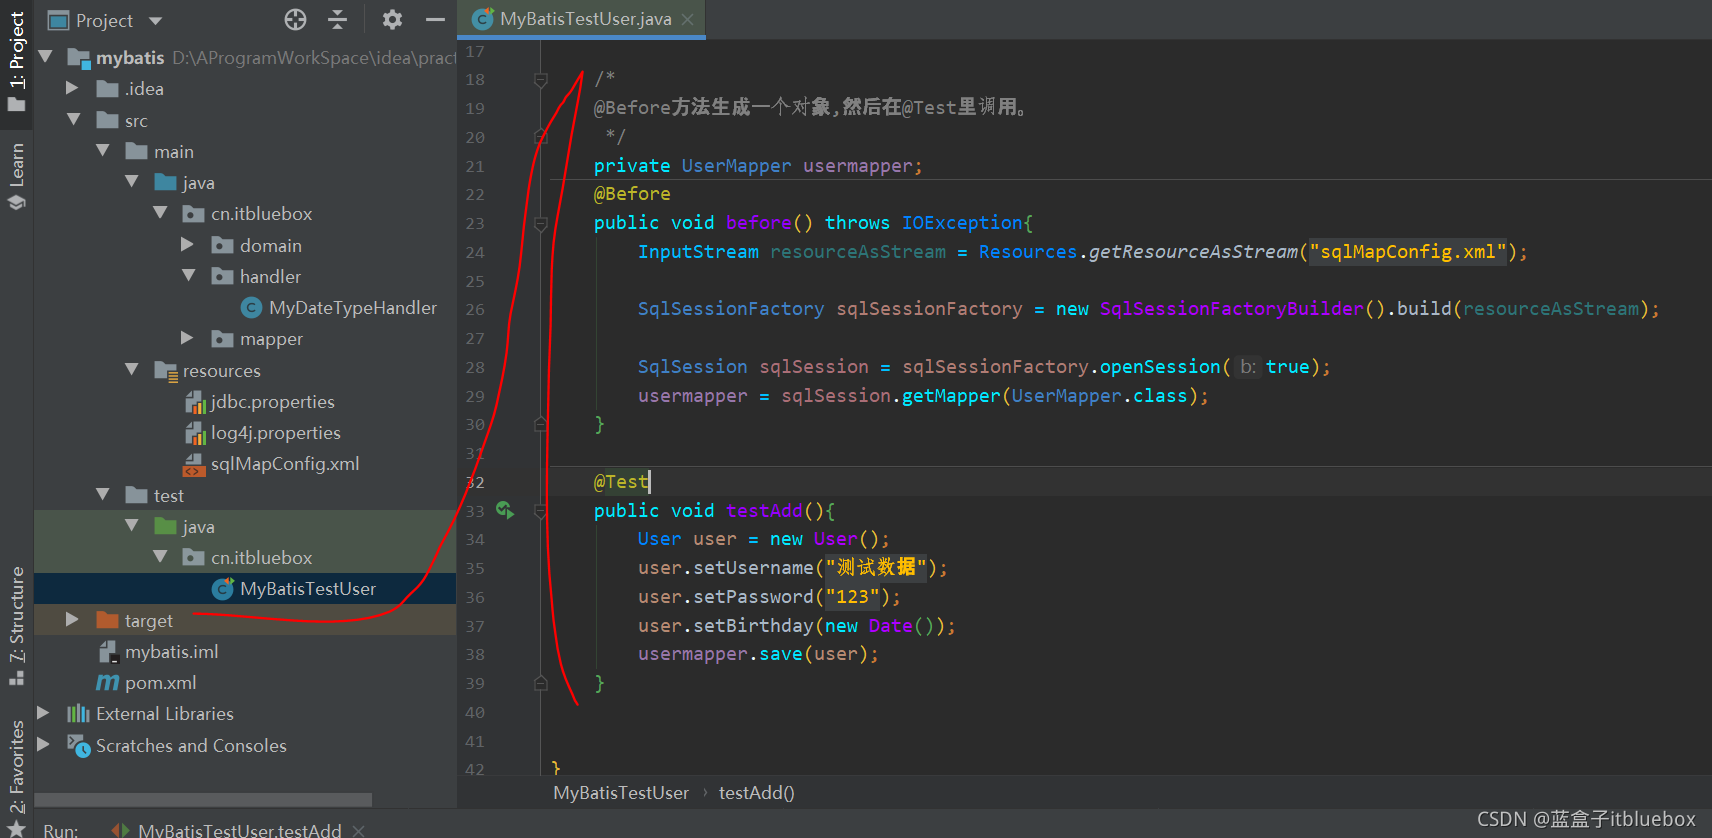
Task: Collapse the mybatis project root arrow
Action: click(45, 57)
